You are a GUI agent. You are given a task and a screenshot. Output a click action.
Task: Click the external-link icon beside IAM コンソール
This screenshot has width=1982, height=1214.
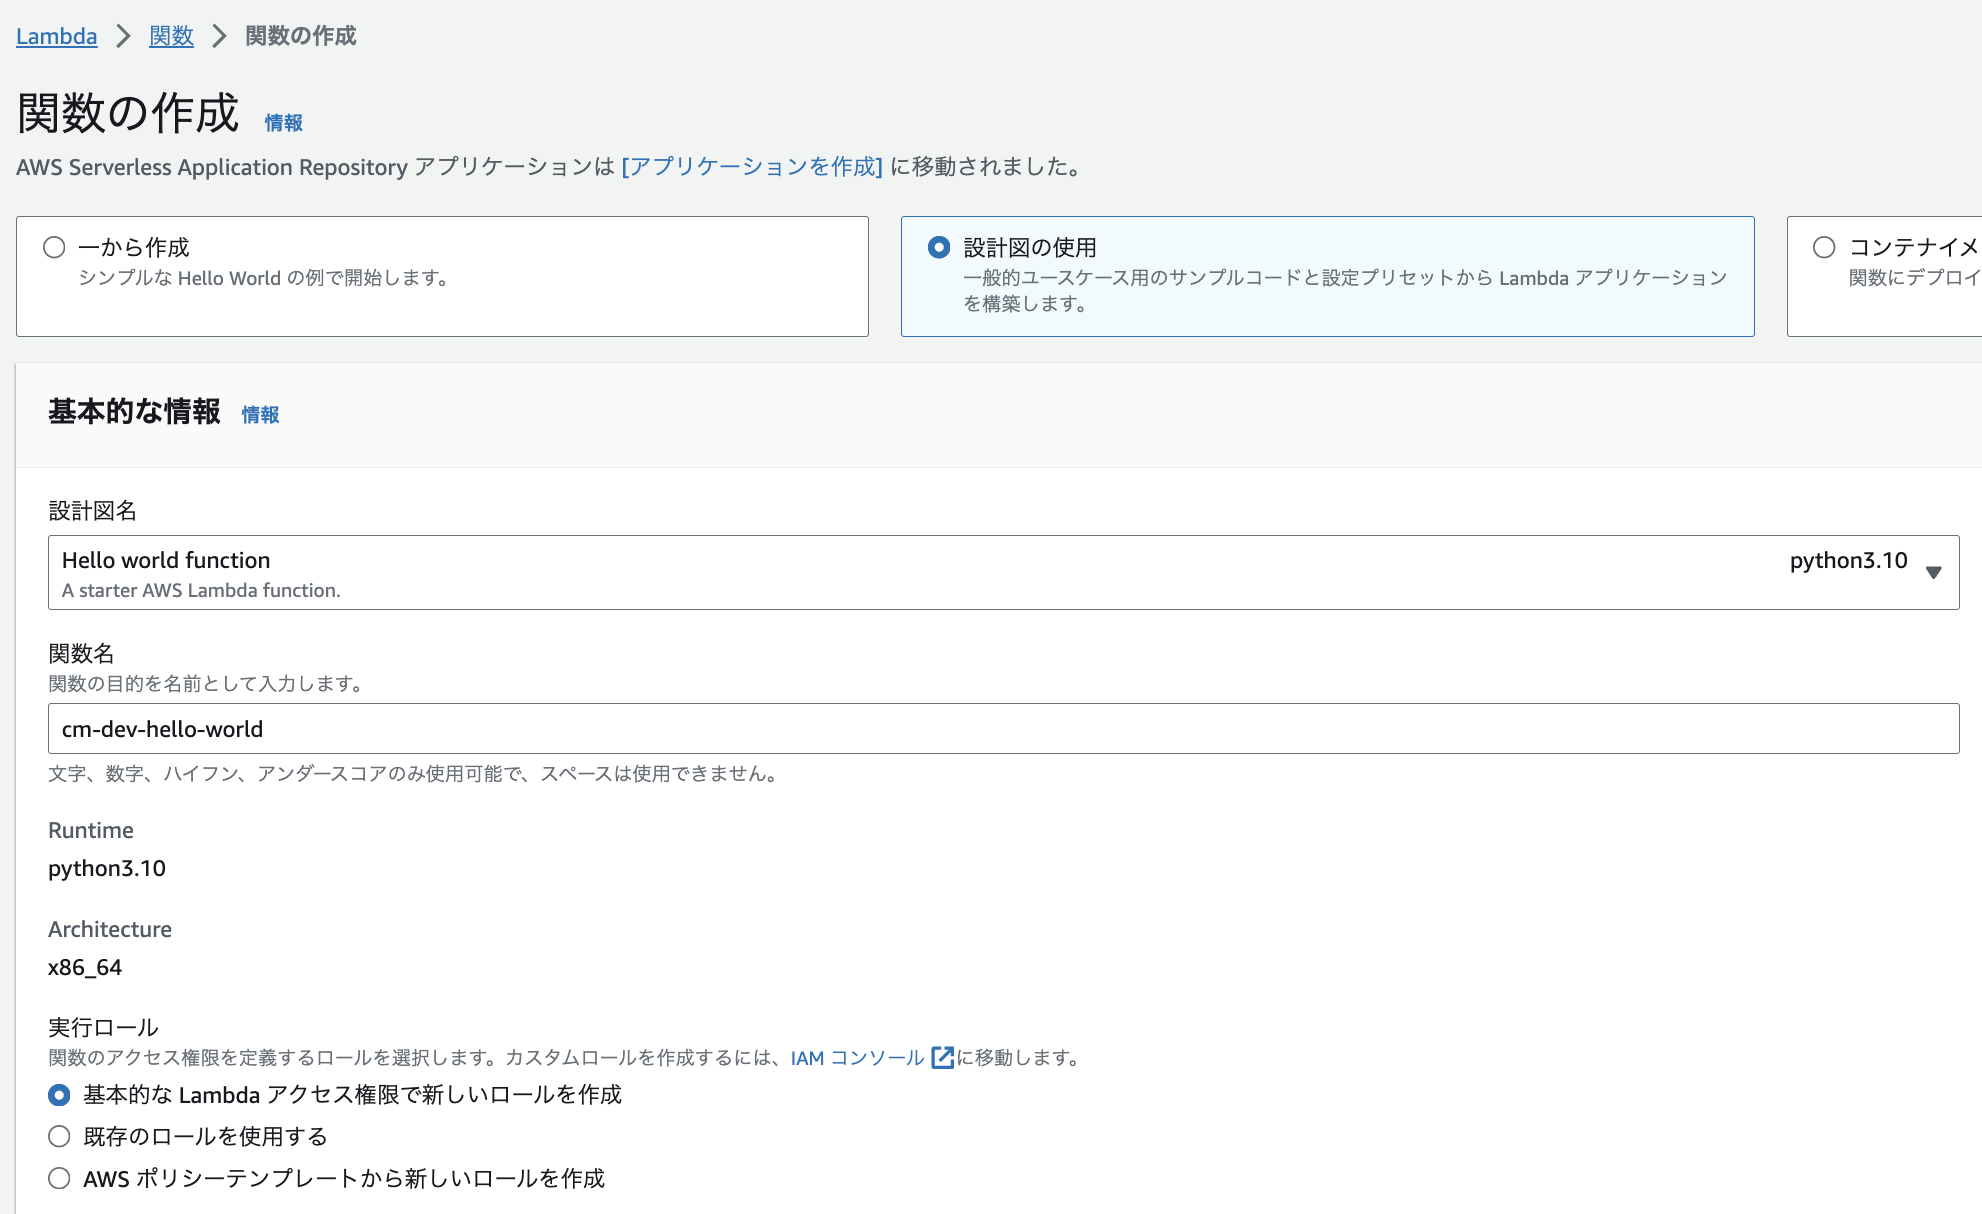[x=941, y=1057]
